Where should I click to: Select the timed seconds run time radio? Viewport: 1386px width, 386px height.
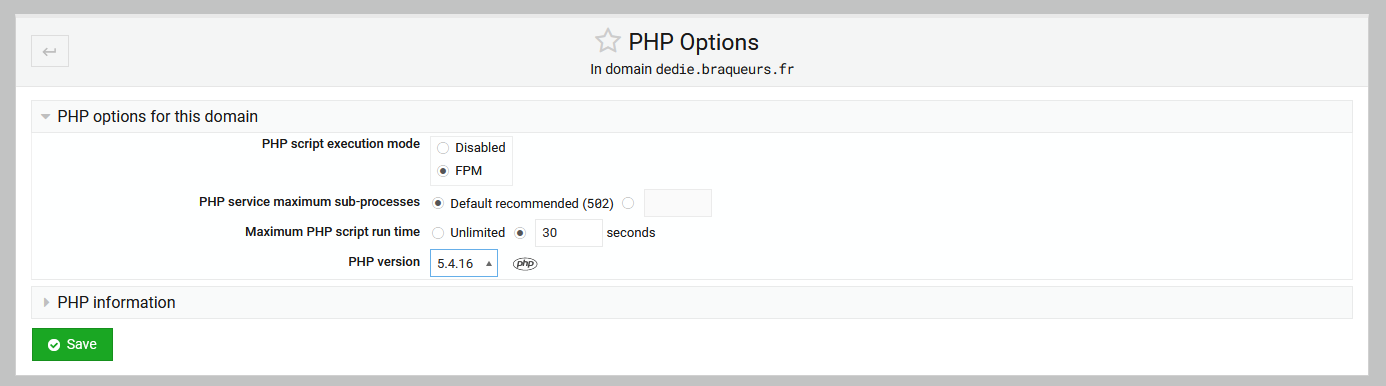[x=520, y=233]
